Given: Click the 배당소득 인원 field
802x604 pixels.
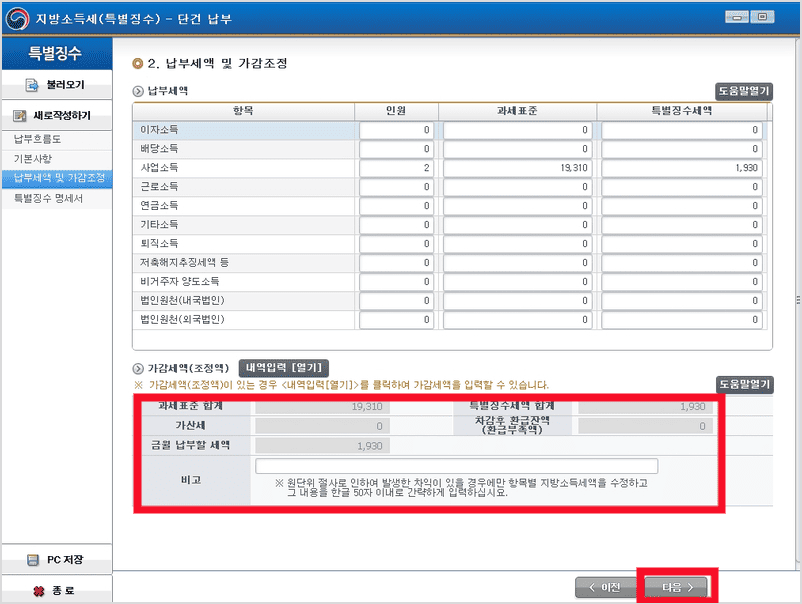Looking at the screenshot, I should pyautogui.click(x=395, y=150).
